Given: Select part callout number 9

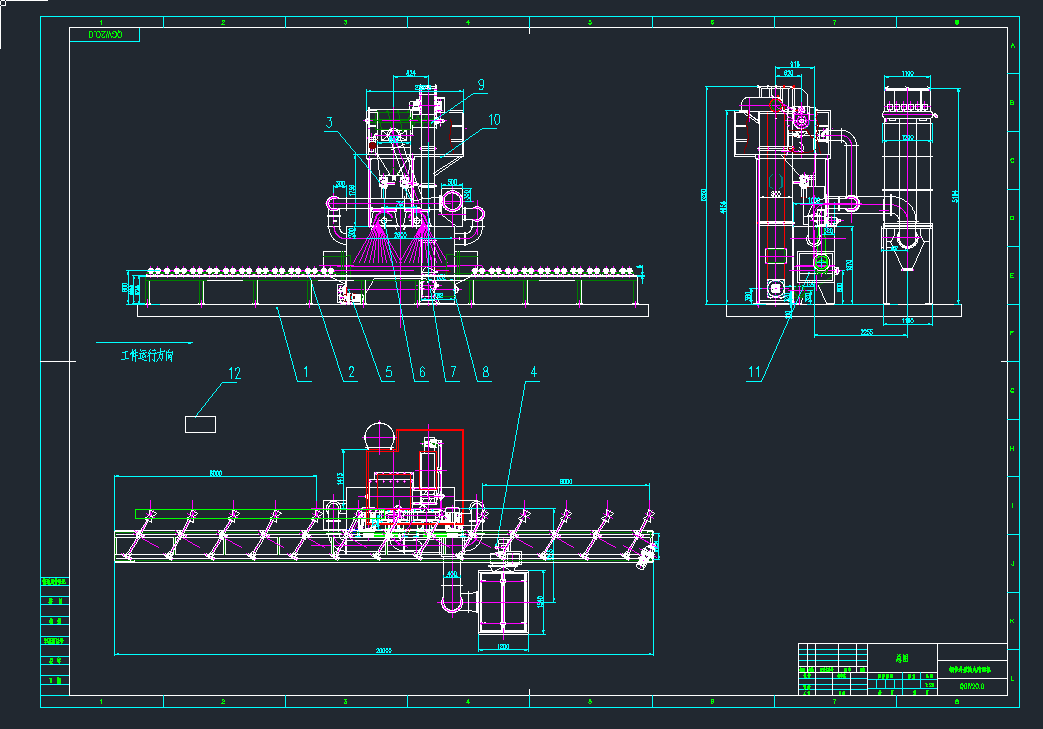Looking at the screenshot, I should pos(480,85).
